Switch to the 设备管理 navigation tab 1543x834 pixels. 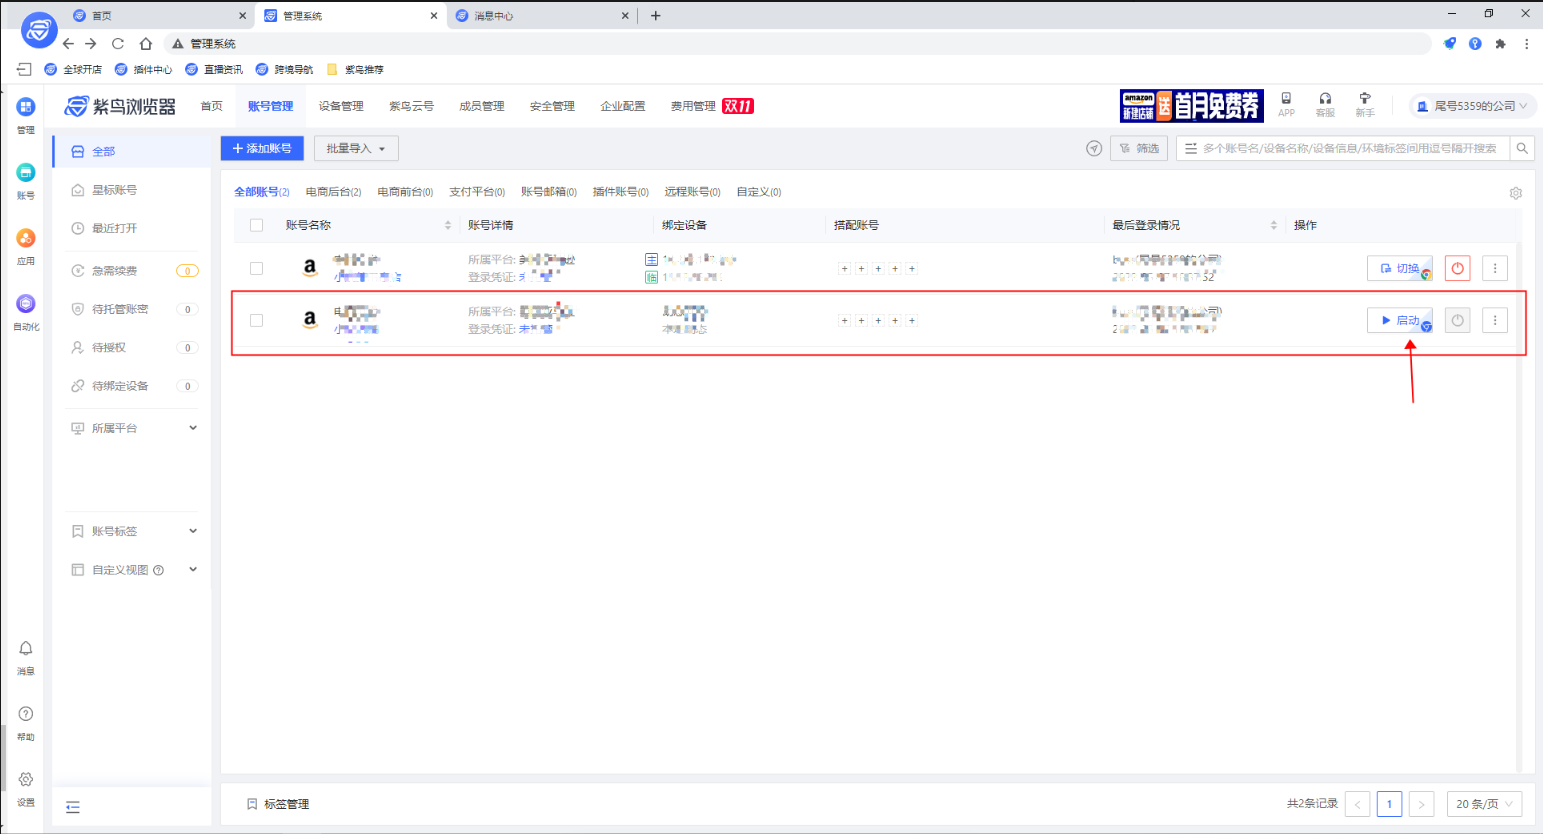[x=340, y=105]
